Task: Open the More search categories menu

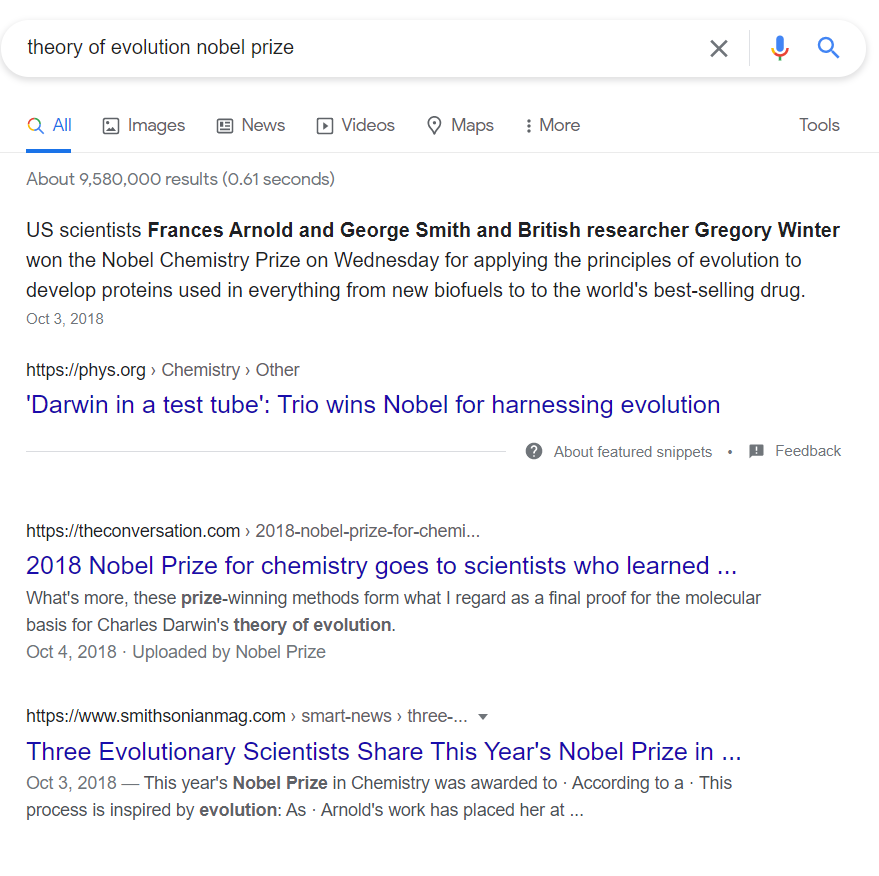Action: 552,126
